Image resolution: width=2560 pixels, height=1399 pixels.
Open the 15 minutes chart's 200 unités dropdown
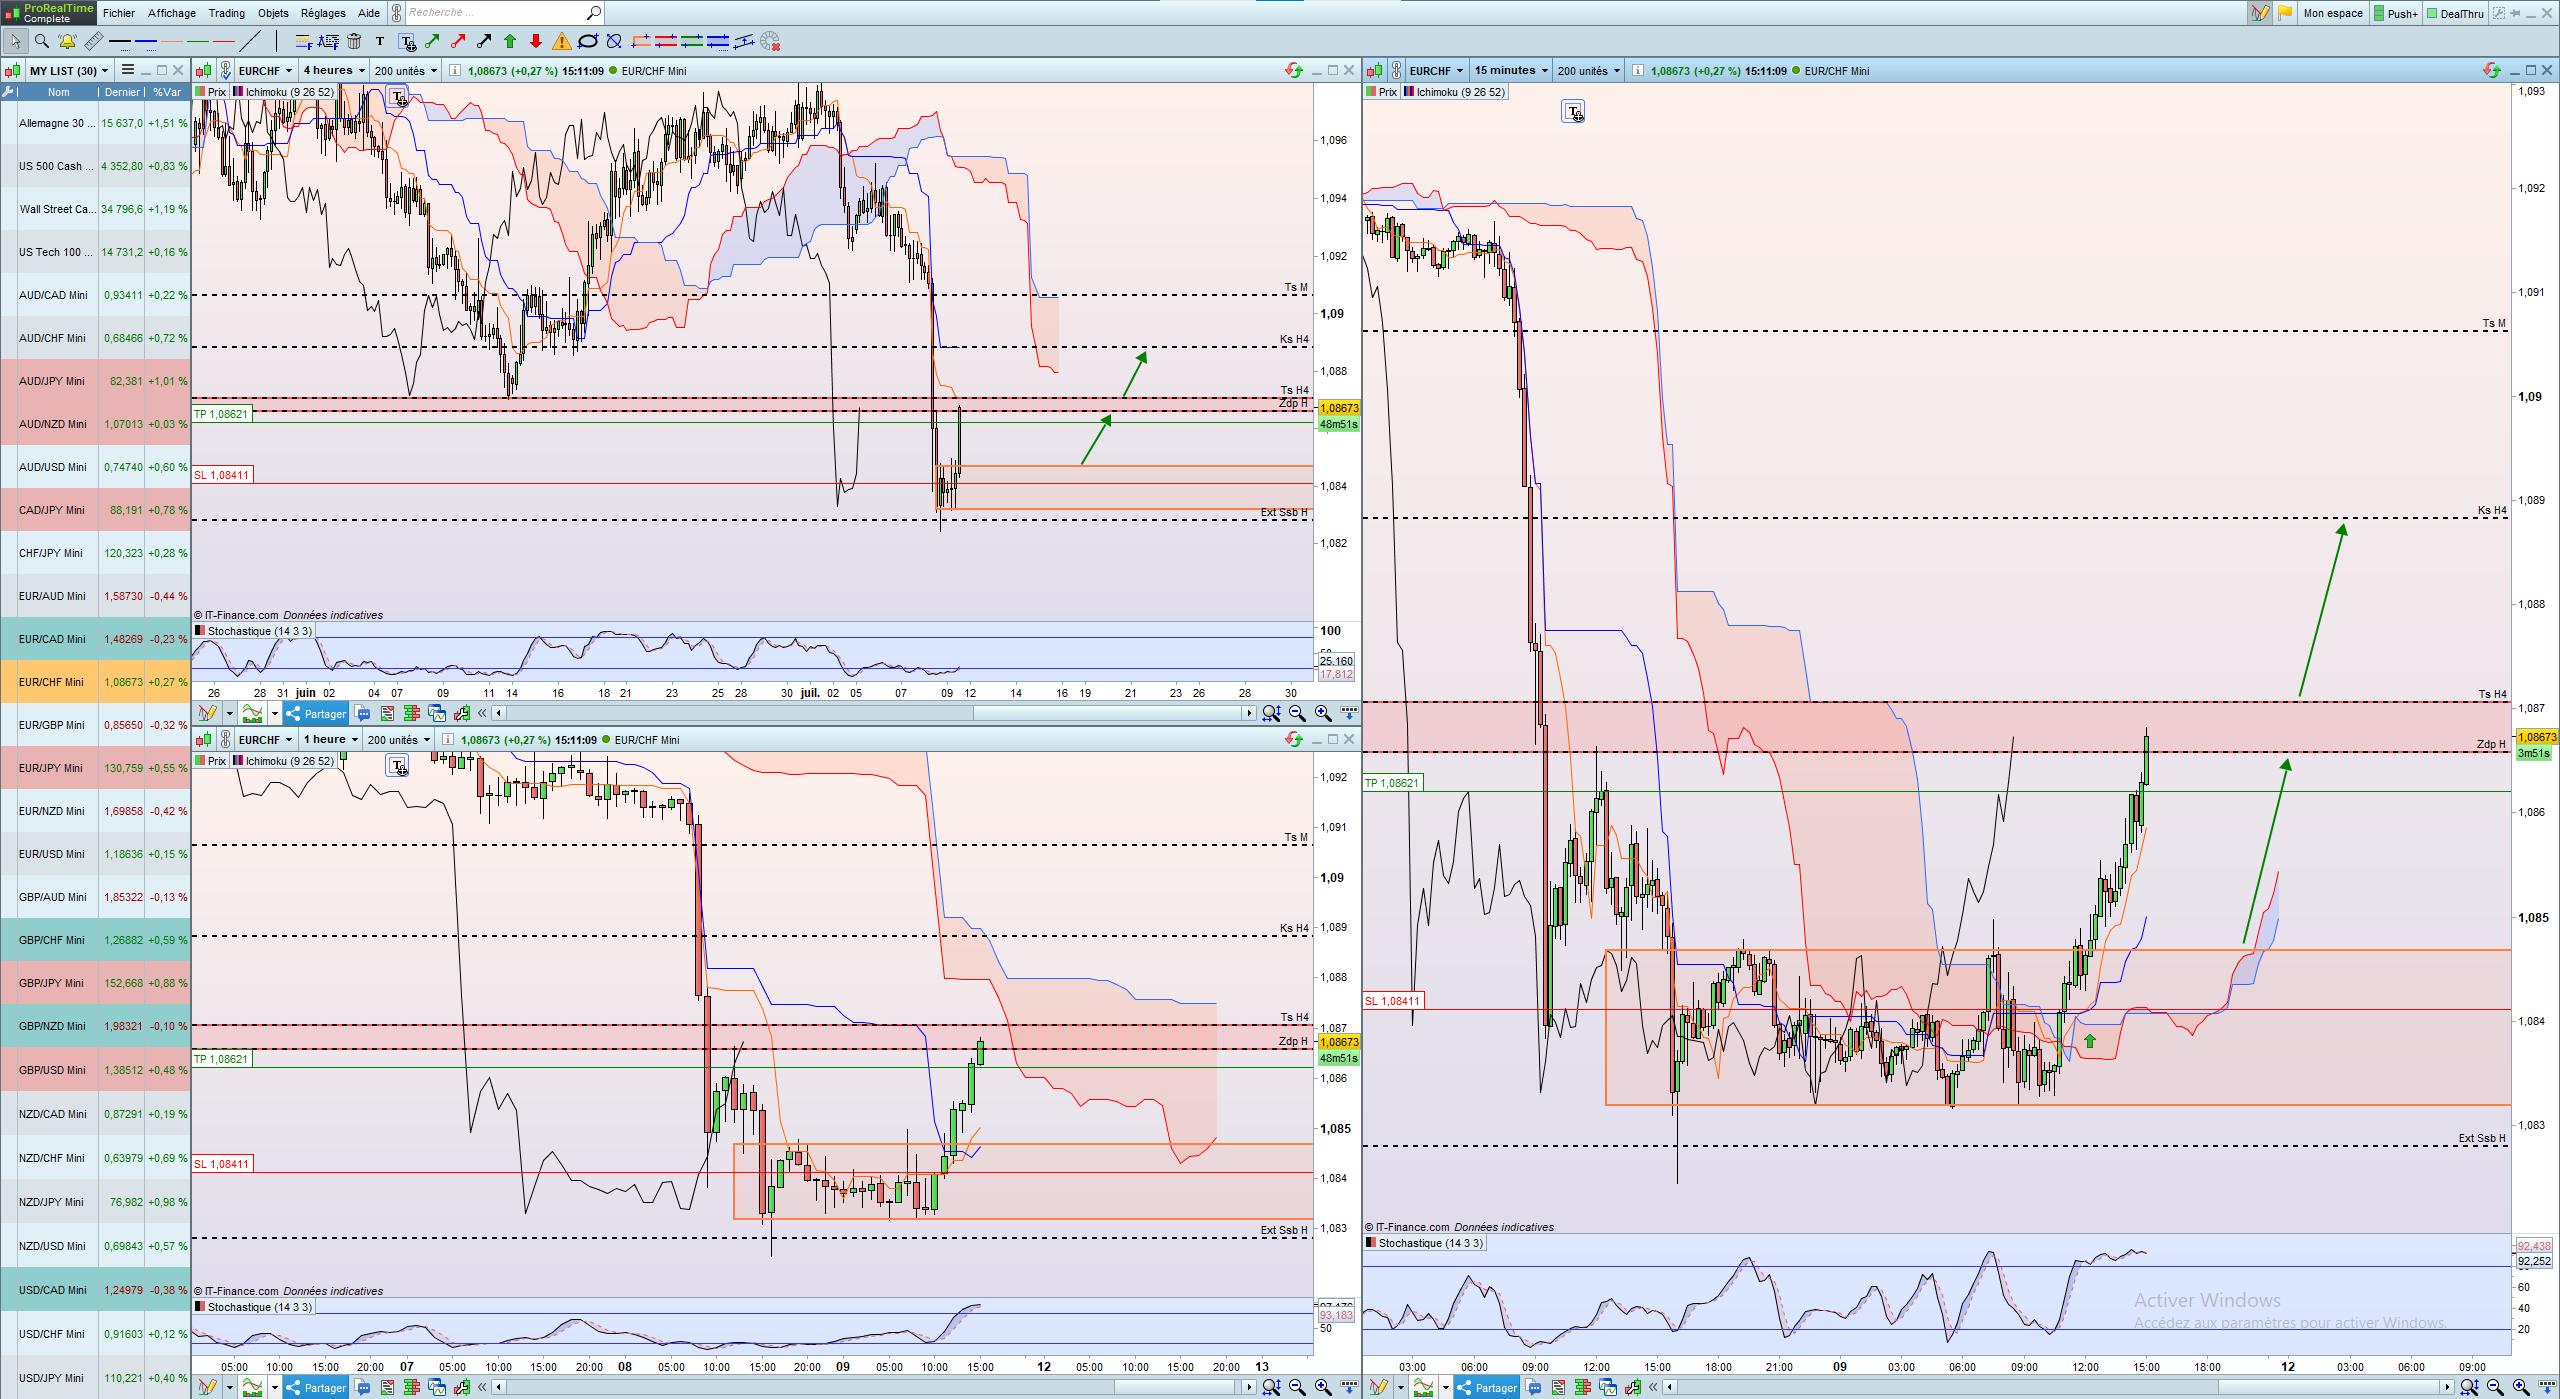[x=1589, y=70]
